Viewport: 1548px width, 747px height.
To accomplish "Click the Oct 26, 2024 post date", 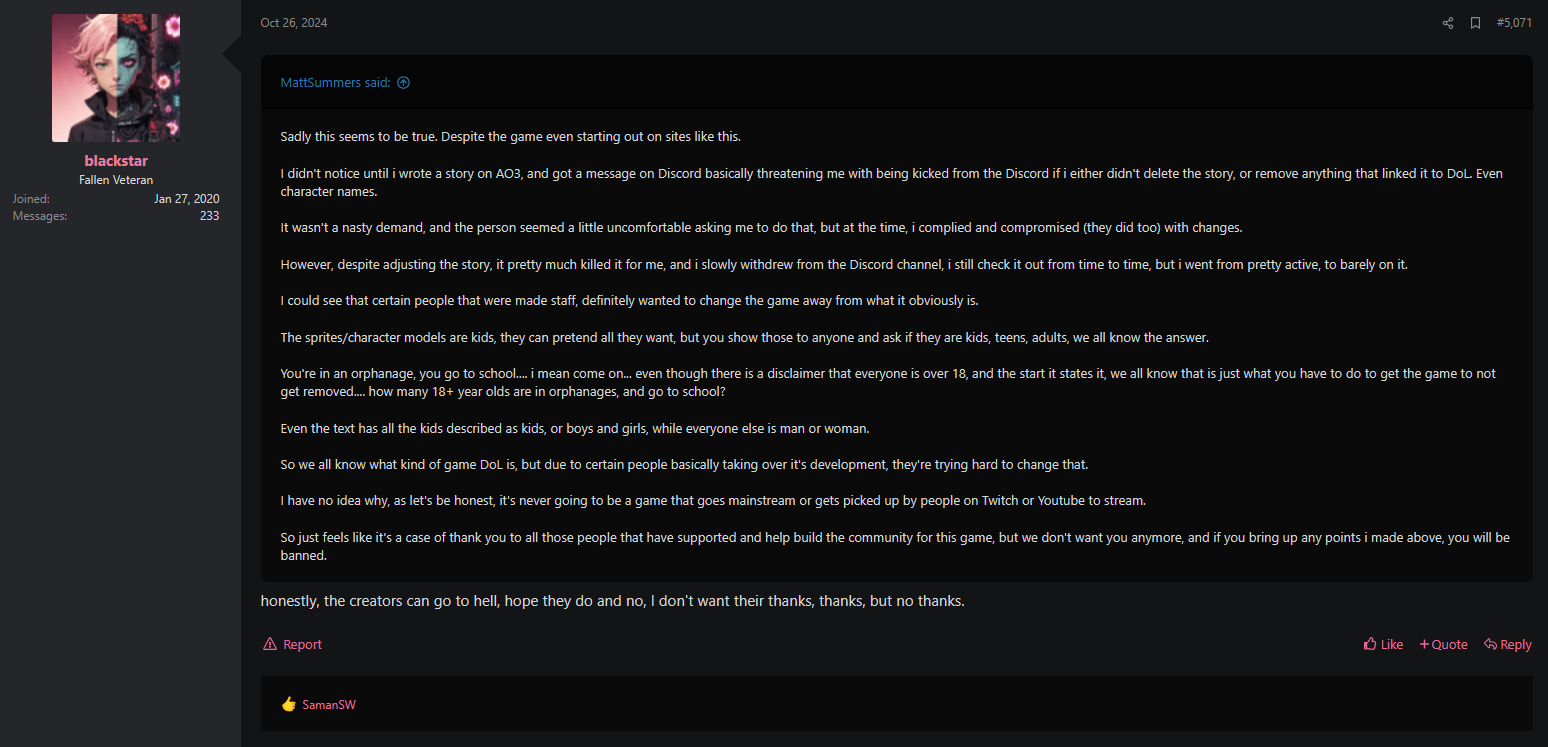I will [x=293, y=23].
